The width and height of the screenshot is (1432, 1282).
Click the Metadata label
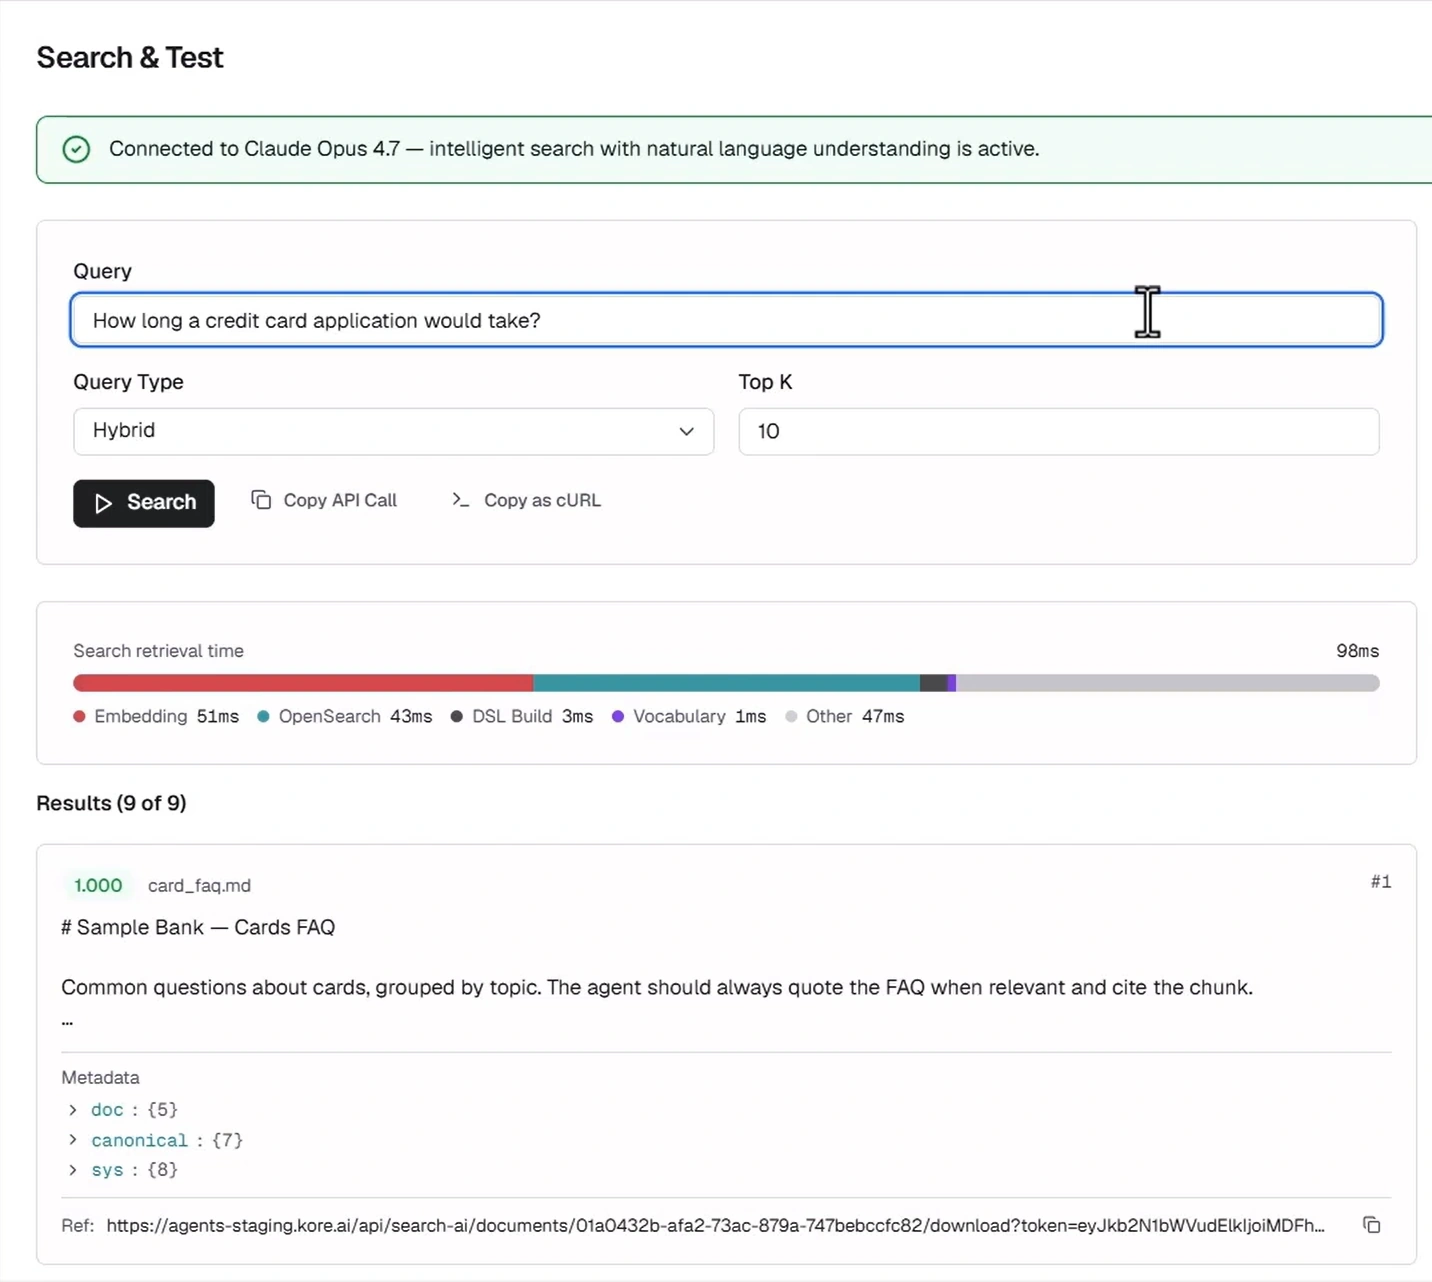click(x=100, y=1078)
